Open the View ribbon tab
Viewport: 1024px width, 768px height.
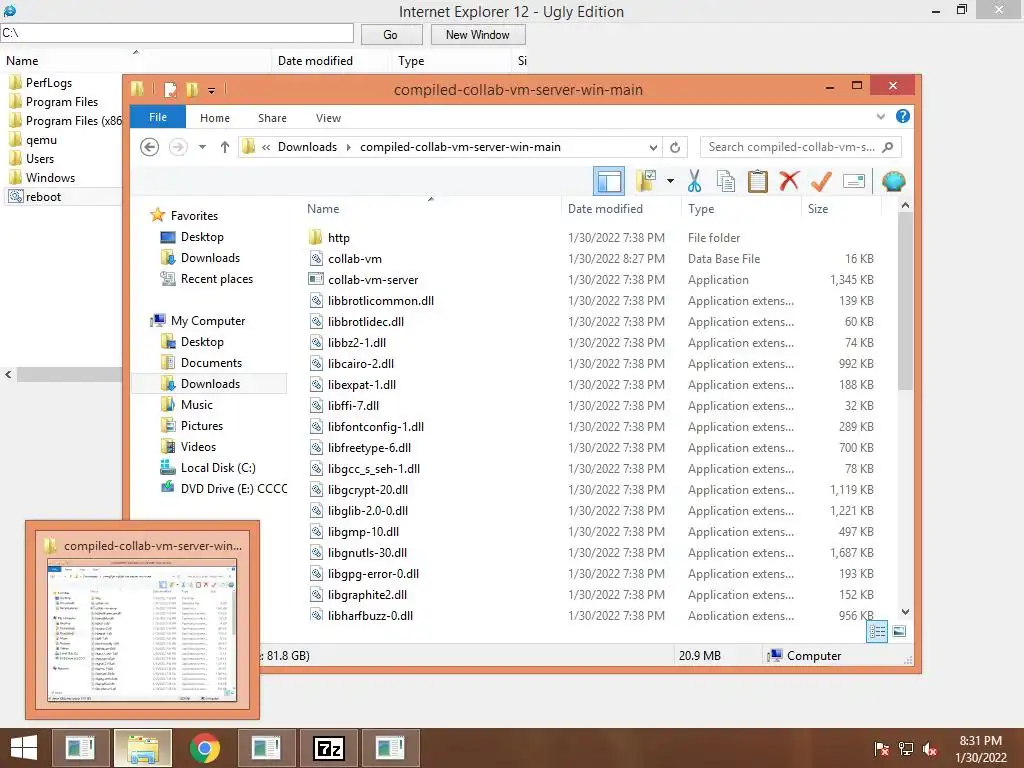(328, 118)
